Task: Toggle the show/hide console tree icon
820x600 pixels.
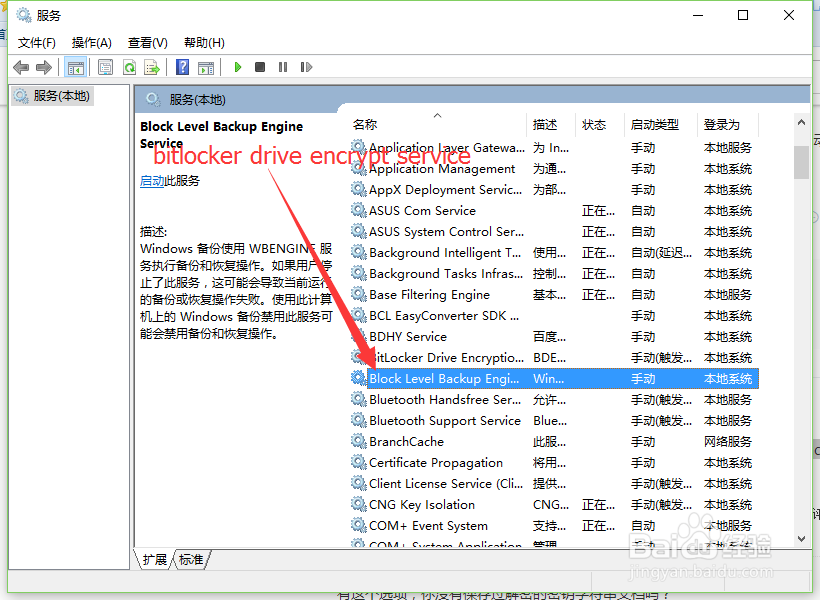Action: click(x=75, y=67)
